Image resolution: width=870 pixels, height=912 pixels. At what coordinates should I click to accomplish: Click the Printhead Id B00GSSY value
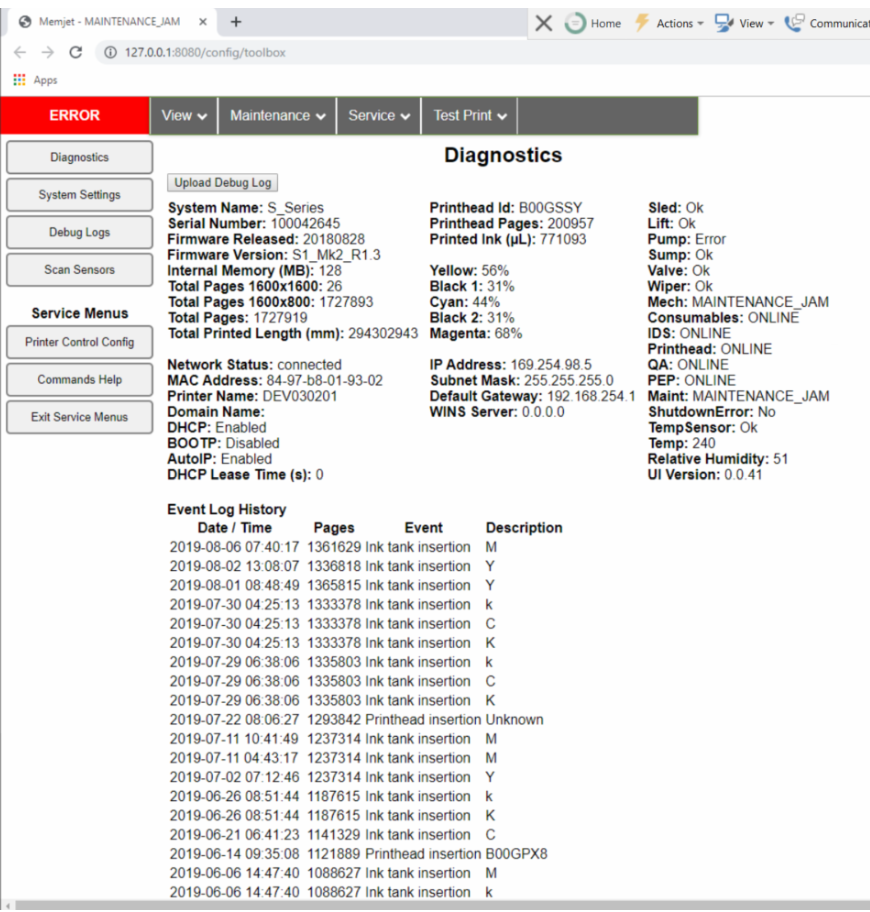click(550, 208)
